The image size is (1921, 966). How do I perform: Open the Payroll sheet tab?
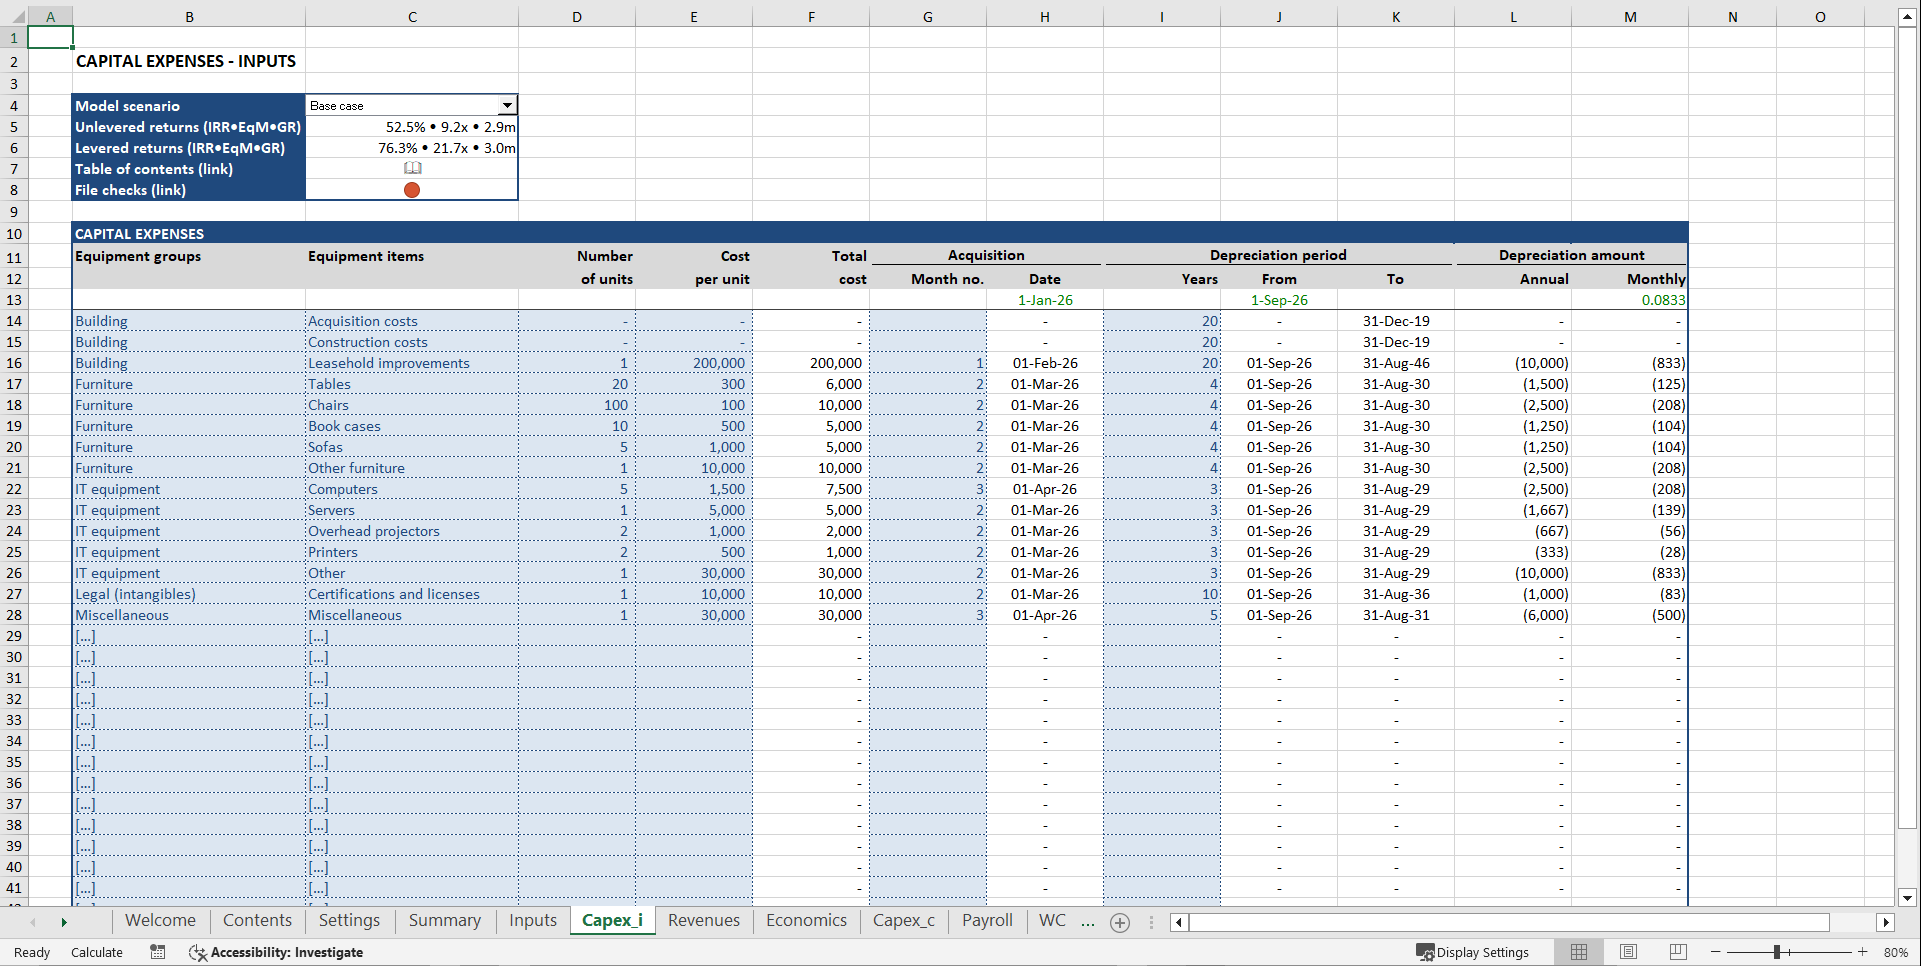pos(986,920)
